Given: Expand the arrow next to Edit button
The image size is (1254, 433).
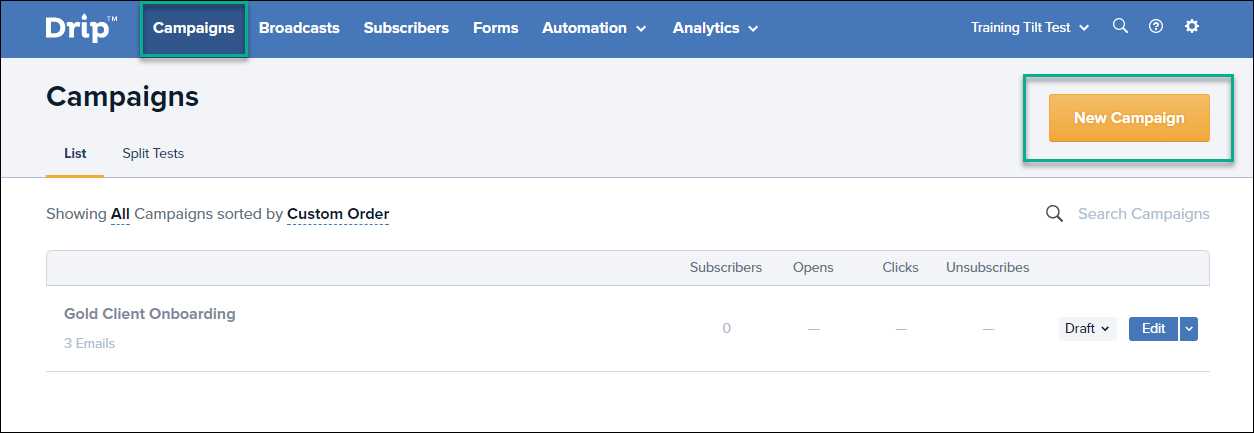Looking at the screenshot, I should click(x=1188, y=328).
